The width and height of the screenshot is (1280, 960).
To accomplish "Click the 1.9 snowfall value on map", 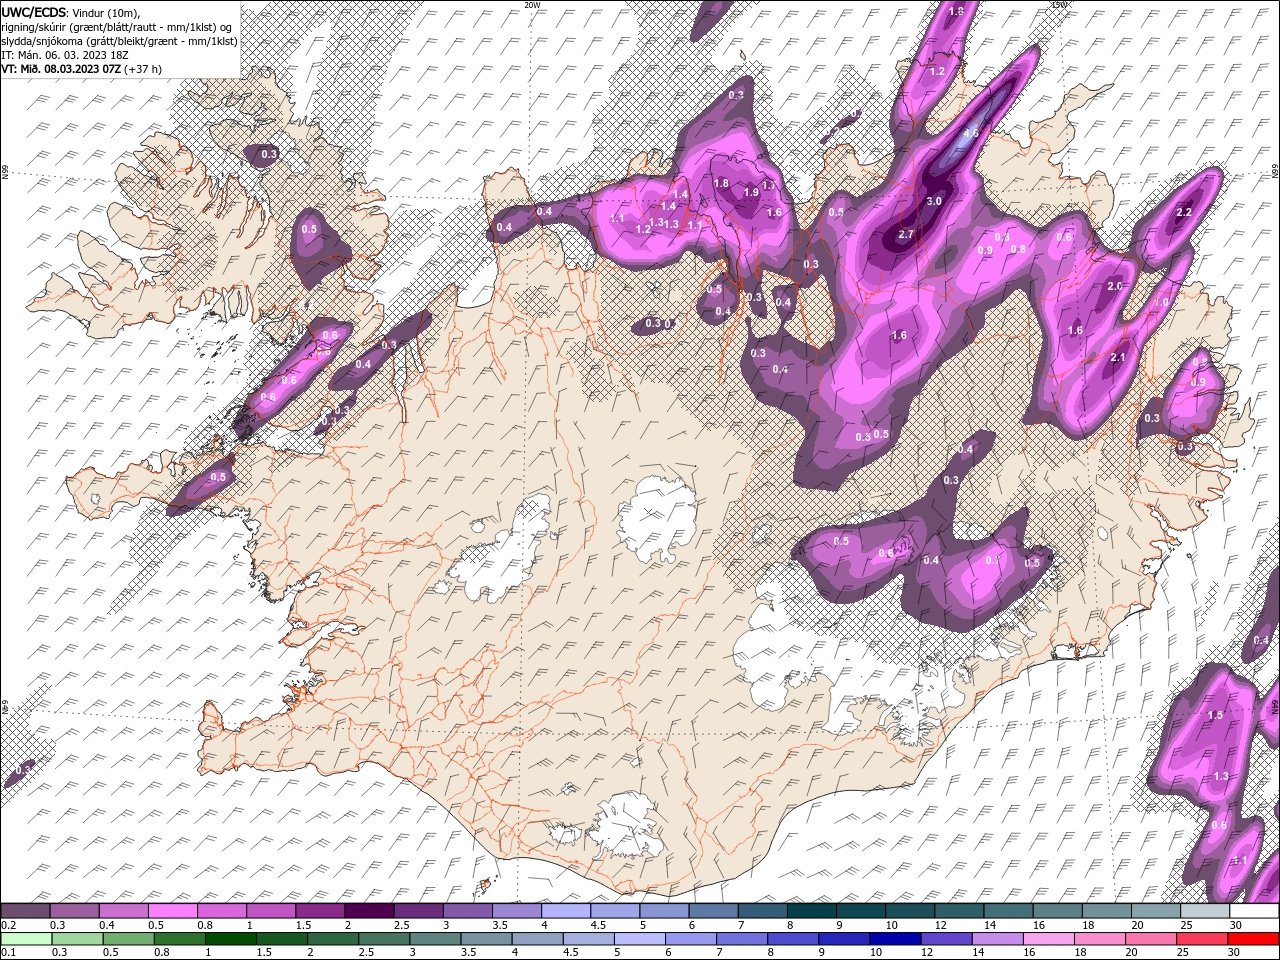I will pyautogui.click(x=751, y=192).
